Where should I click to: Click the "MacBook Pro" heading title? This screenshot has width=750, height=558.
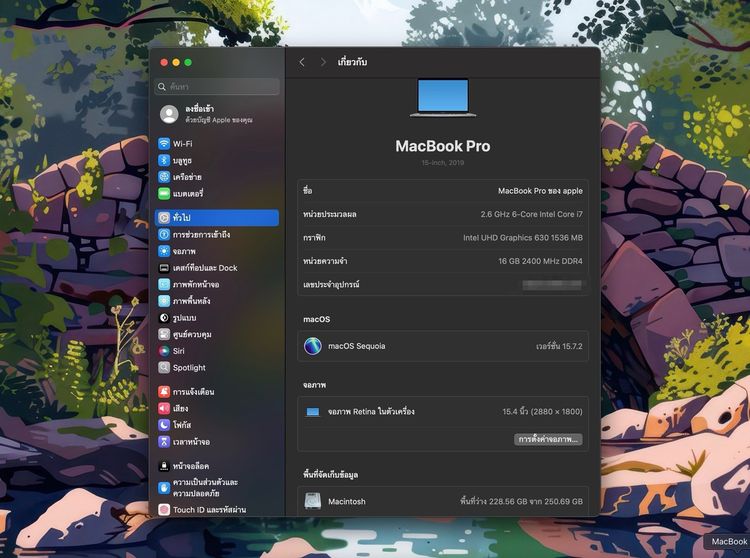(x=443, y=146)
